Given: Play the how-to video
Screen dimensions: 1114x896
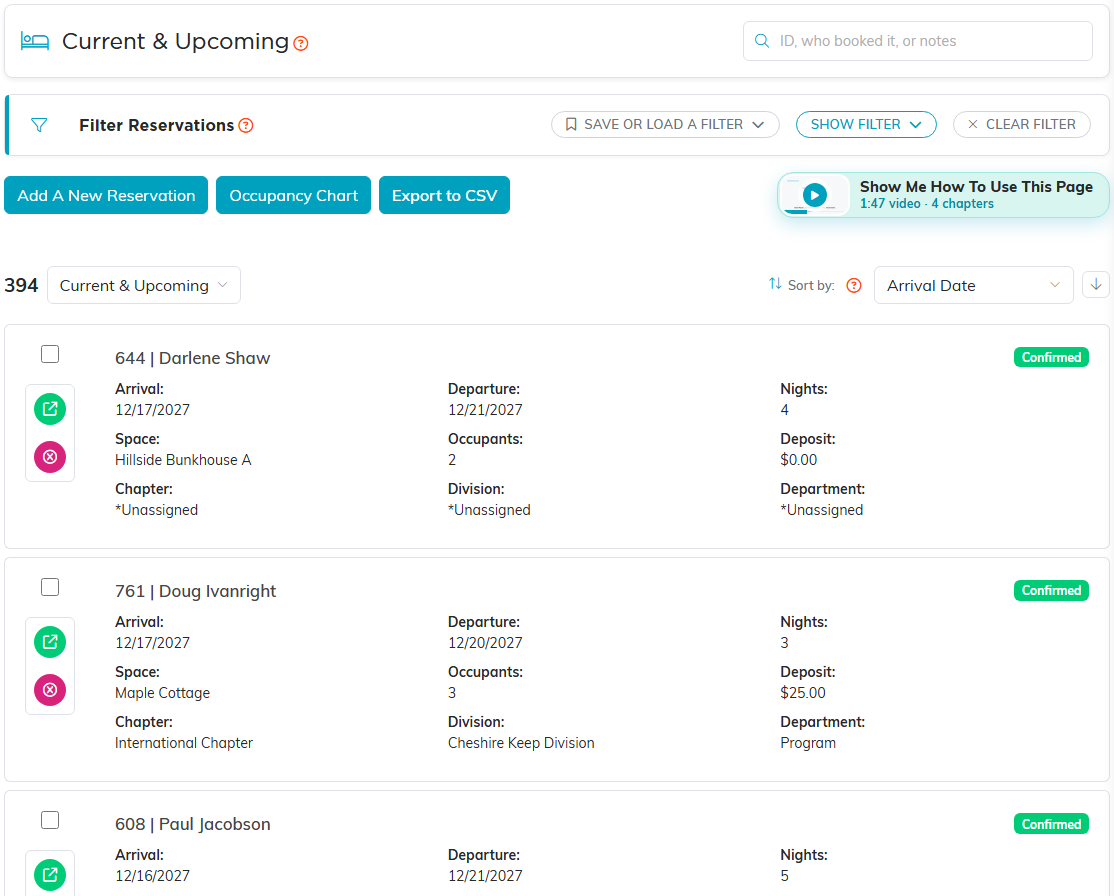Looking at the screenshot, I should pyautogui.click(x=814, y=195).
